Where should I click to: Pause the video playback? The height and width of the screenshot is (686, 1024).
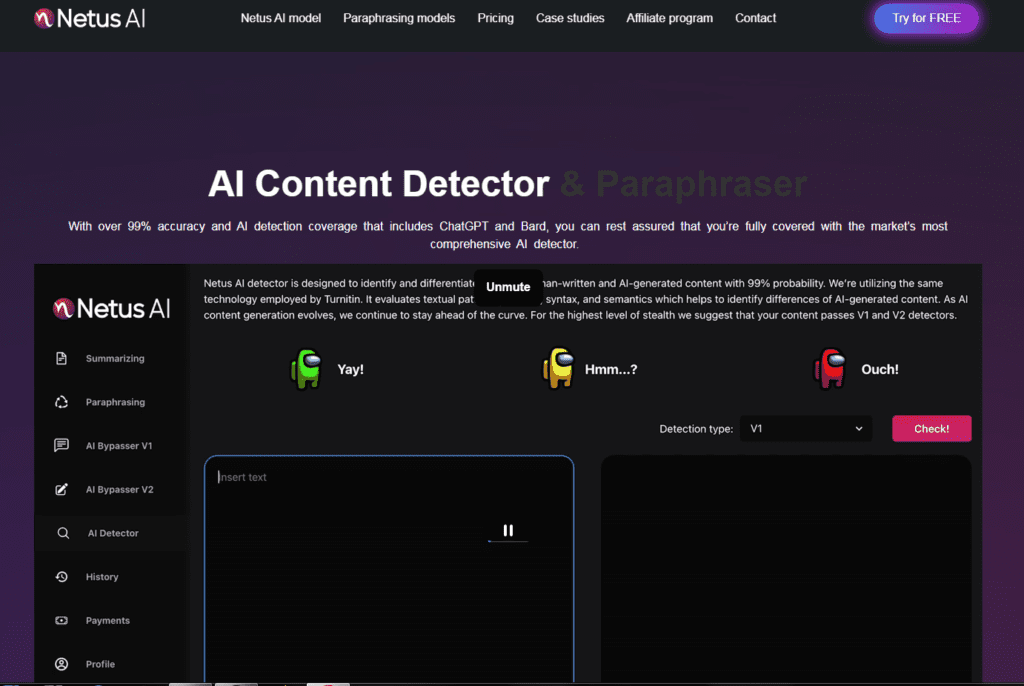coord(508,530)
